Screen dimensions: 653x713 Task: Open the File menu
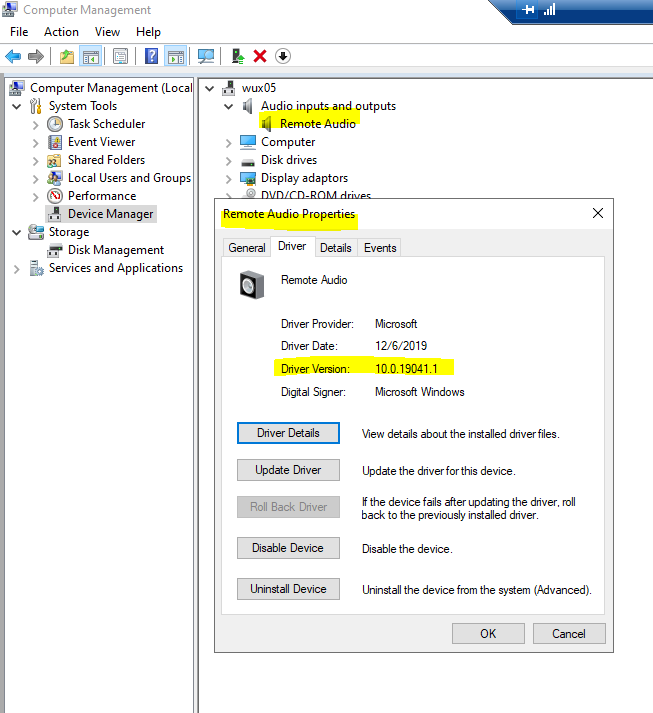[19, 32]
